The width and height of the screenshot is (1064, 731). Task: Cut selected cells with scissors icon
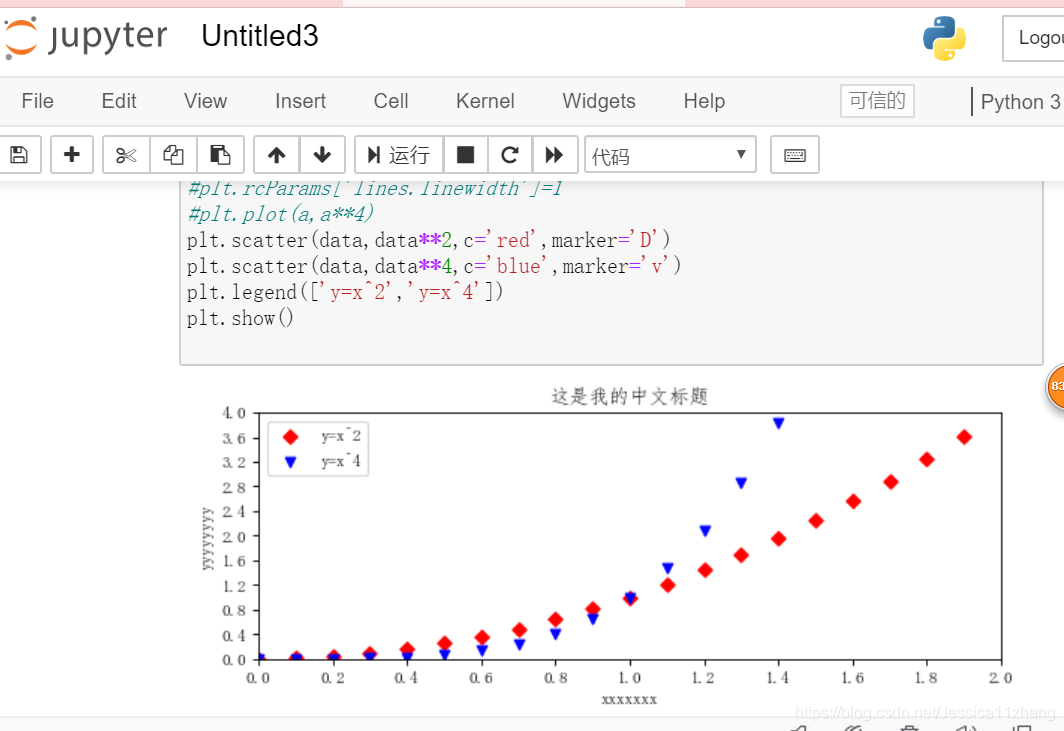tap(126, 155)
